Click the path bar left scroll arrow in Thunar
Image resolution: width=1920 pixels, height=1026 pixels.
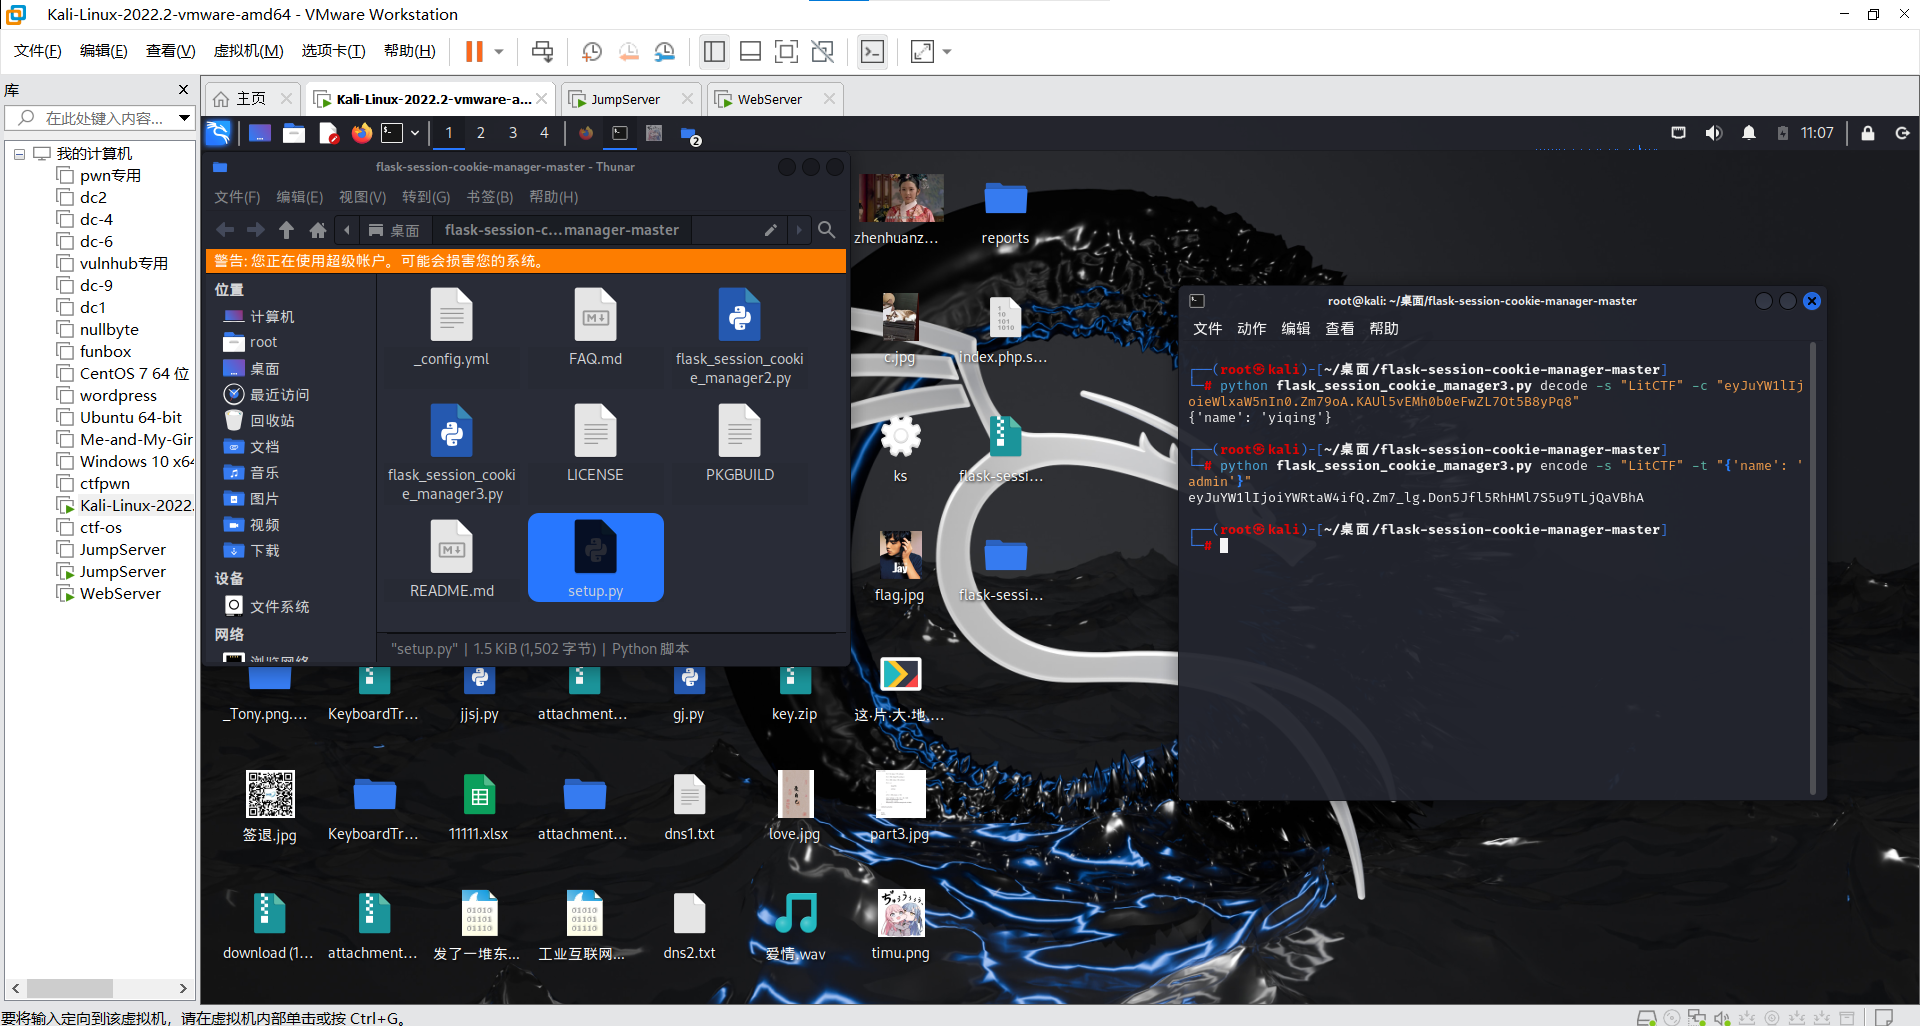347,230
